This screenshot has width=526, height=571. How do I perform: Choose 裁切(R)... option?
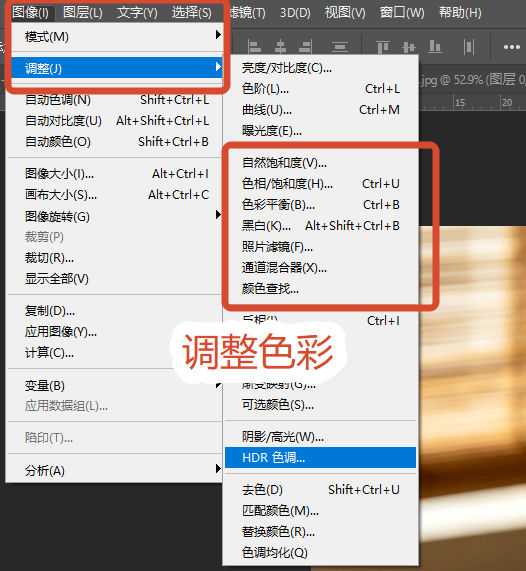115,258
